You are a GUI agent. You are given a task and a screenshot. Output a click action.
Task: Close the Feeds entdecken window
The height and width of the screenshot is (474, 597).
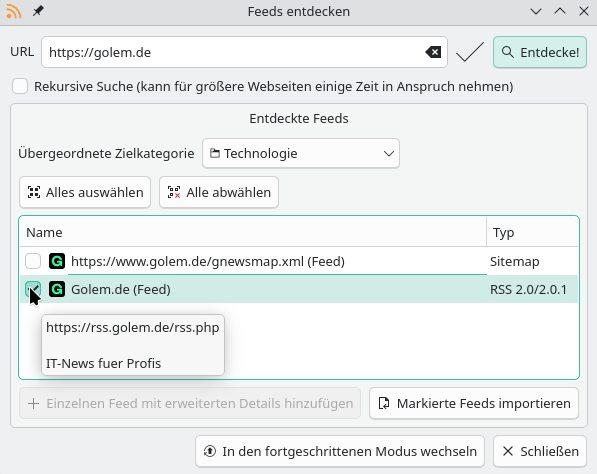[x=584, y=11]
